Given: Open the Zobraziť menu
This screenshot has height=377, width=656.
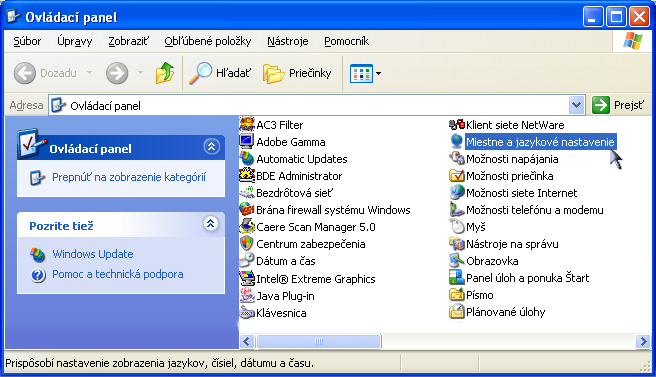Looking at the screenshot, I should [128, 41].
